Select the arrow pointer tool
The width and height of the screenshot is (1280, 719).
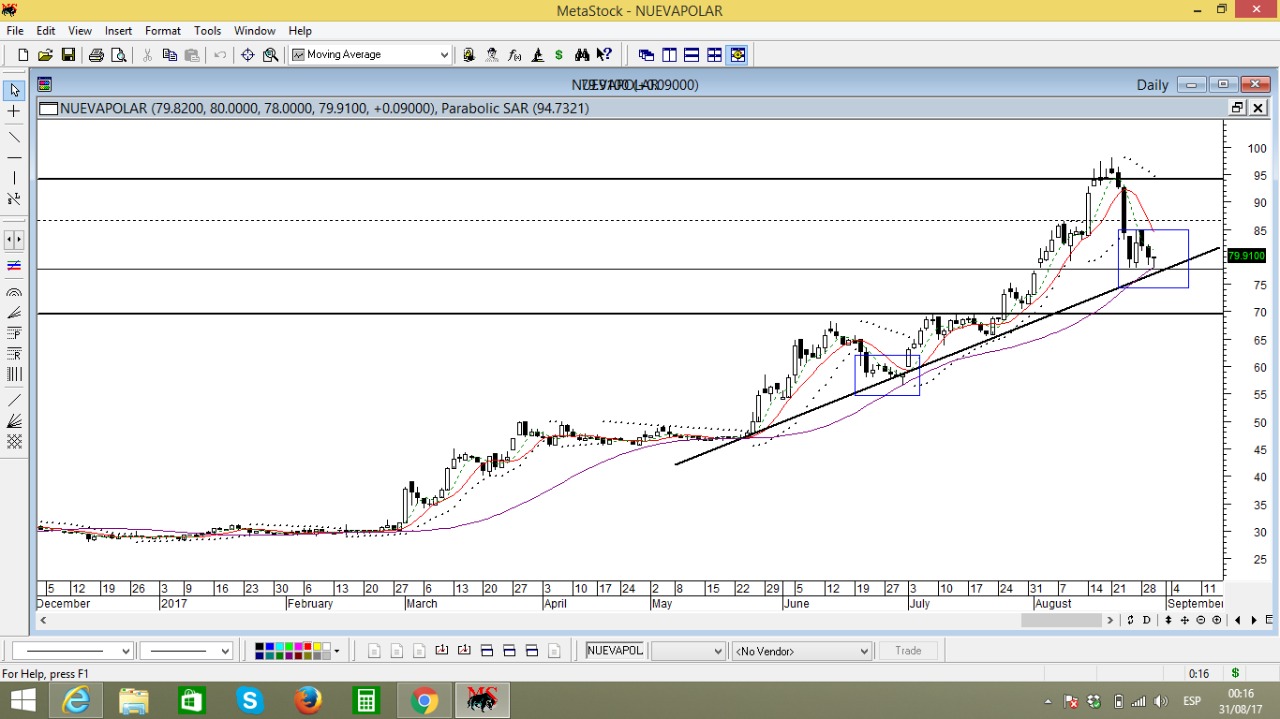pyautogui.click(x=14, y=90)
